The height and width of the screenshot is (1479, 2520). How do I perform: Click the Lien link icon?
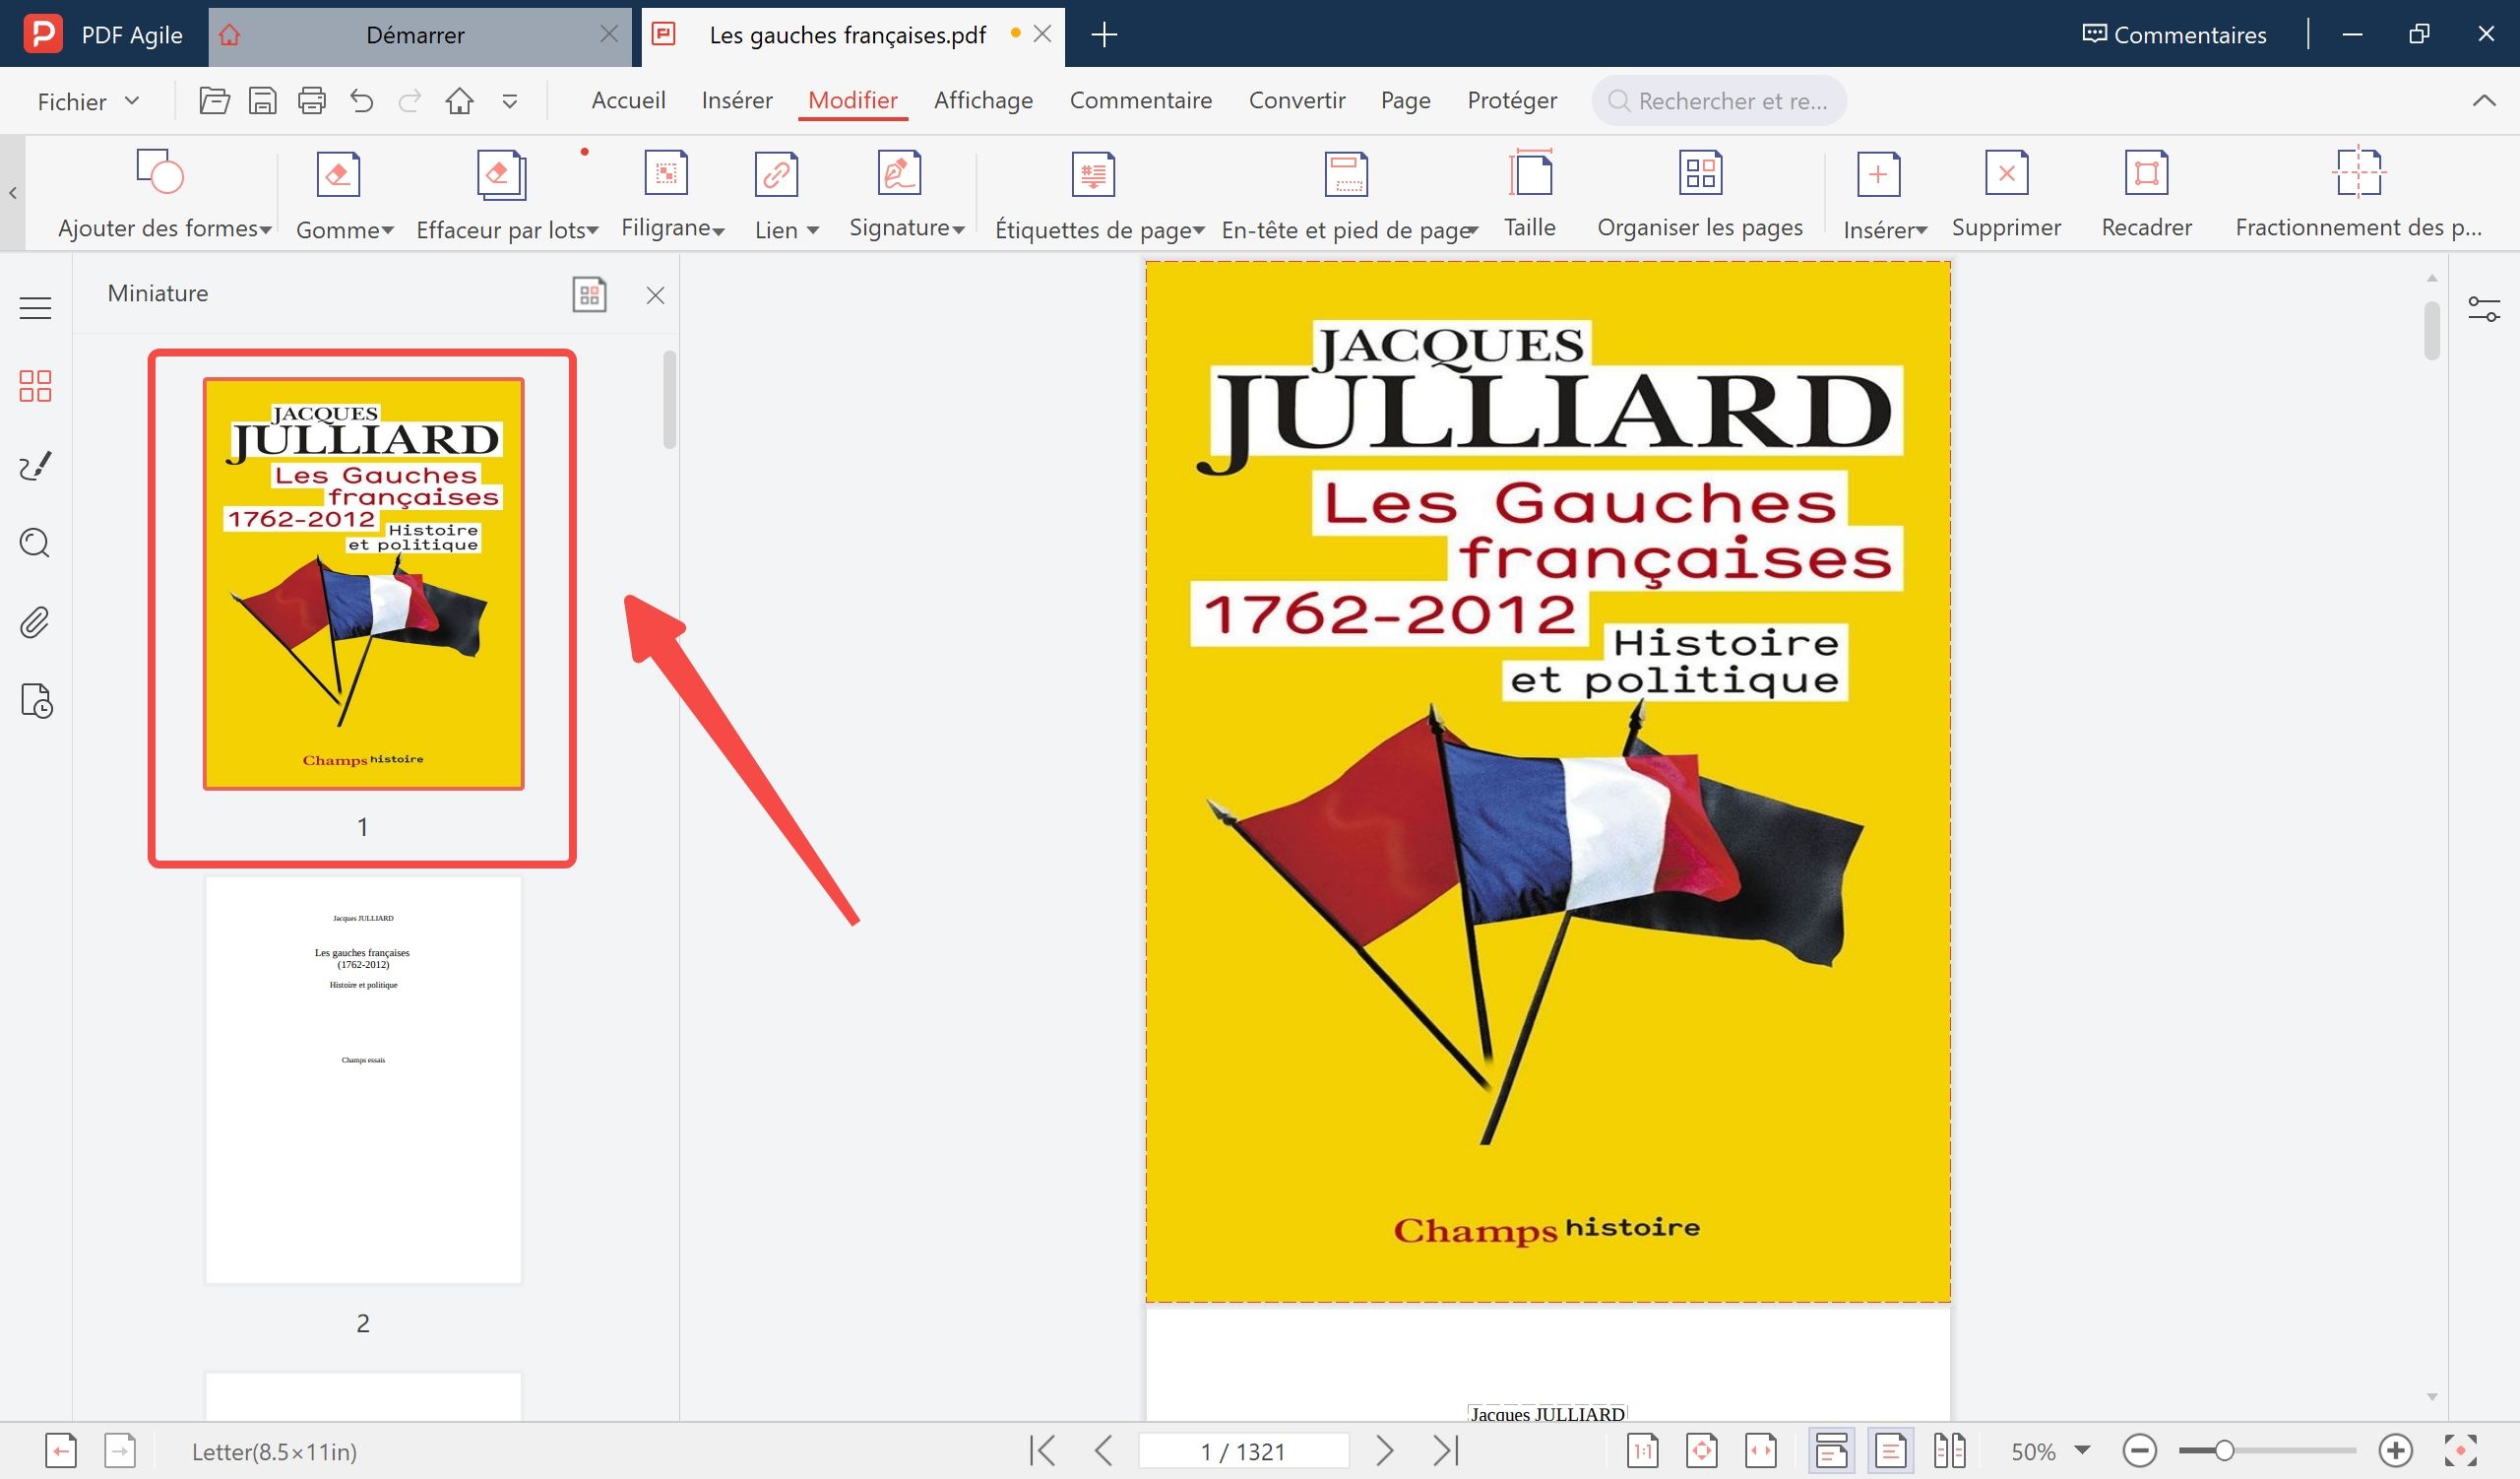point(776,174)
